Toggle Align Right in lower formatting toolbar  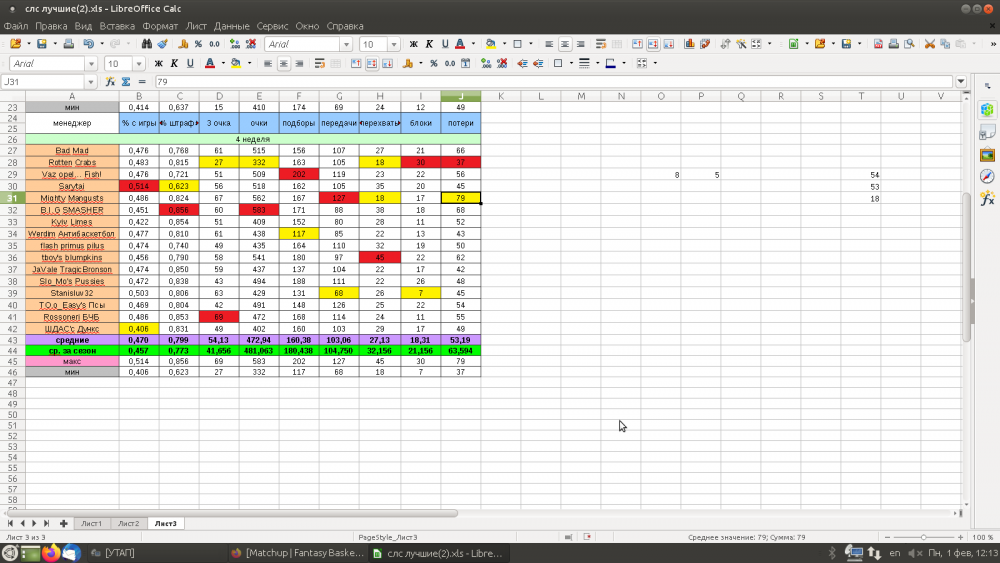(299, 63)
